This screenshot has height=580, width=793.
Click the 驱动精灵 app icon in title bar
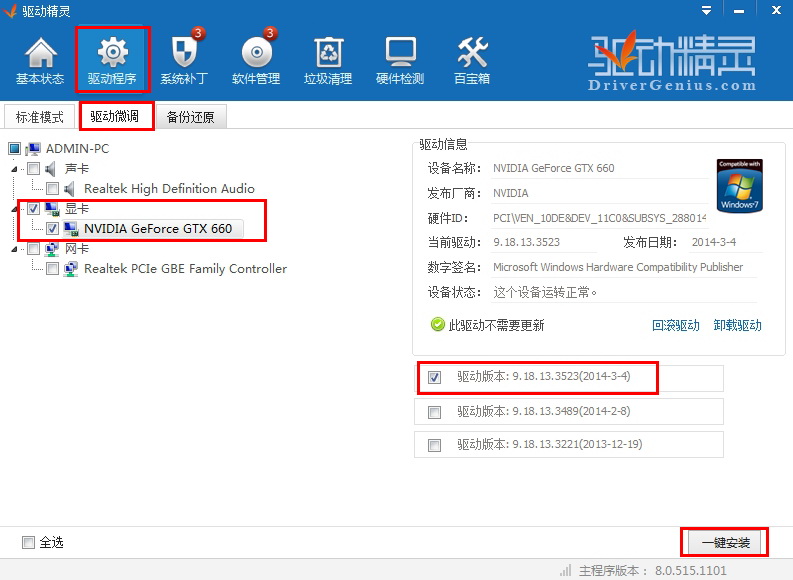10,11
